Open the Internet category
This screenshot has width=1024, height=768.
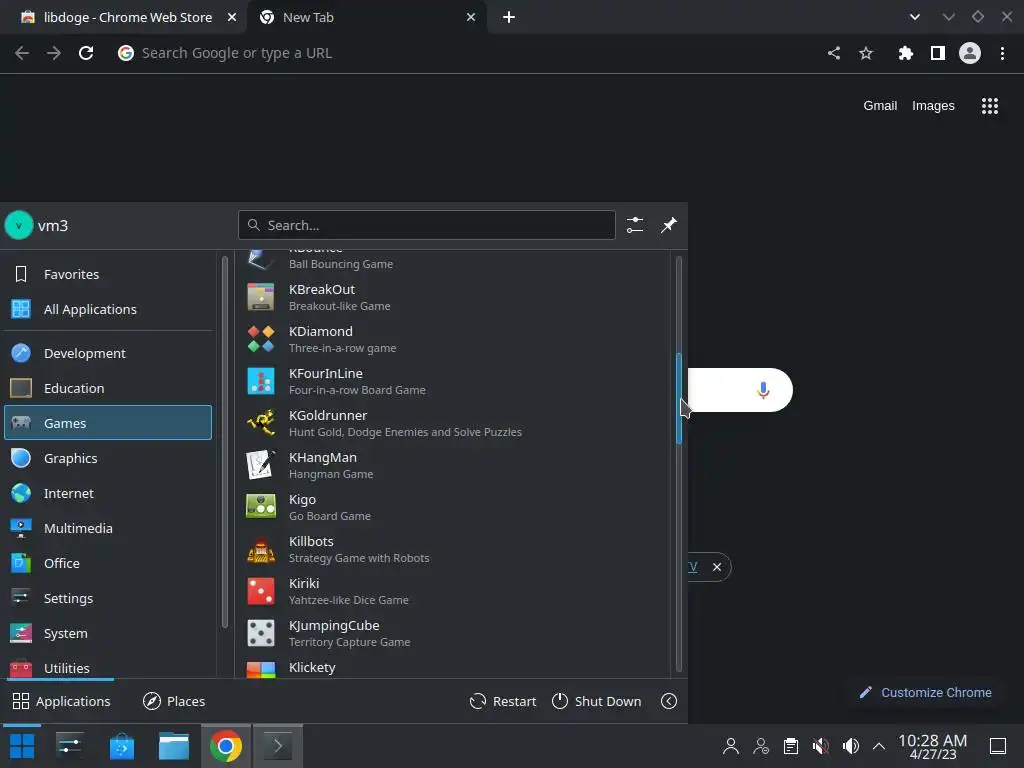[108, 493]
